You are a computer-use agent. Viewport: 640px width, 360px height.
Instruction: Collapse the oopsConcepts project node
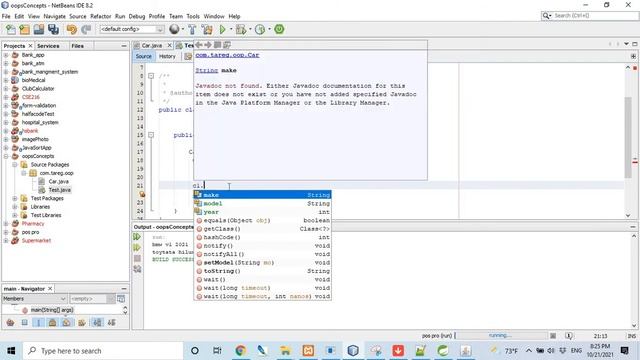6,156
